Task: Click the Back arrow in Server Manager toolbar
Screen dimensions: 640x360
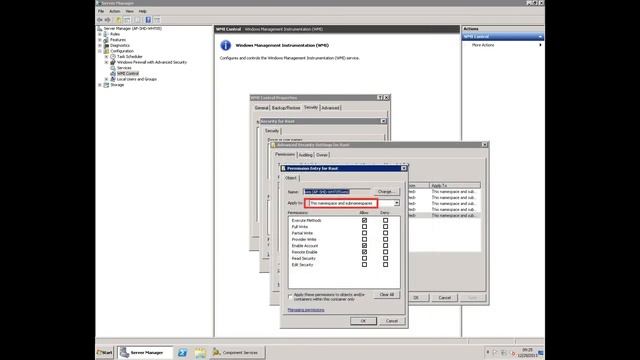Action: 100,20
